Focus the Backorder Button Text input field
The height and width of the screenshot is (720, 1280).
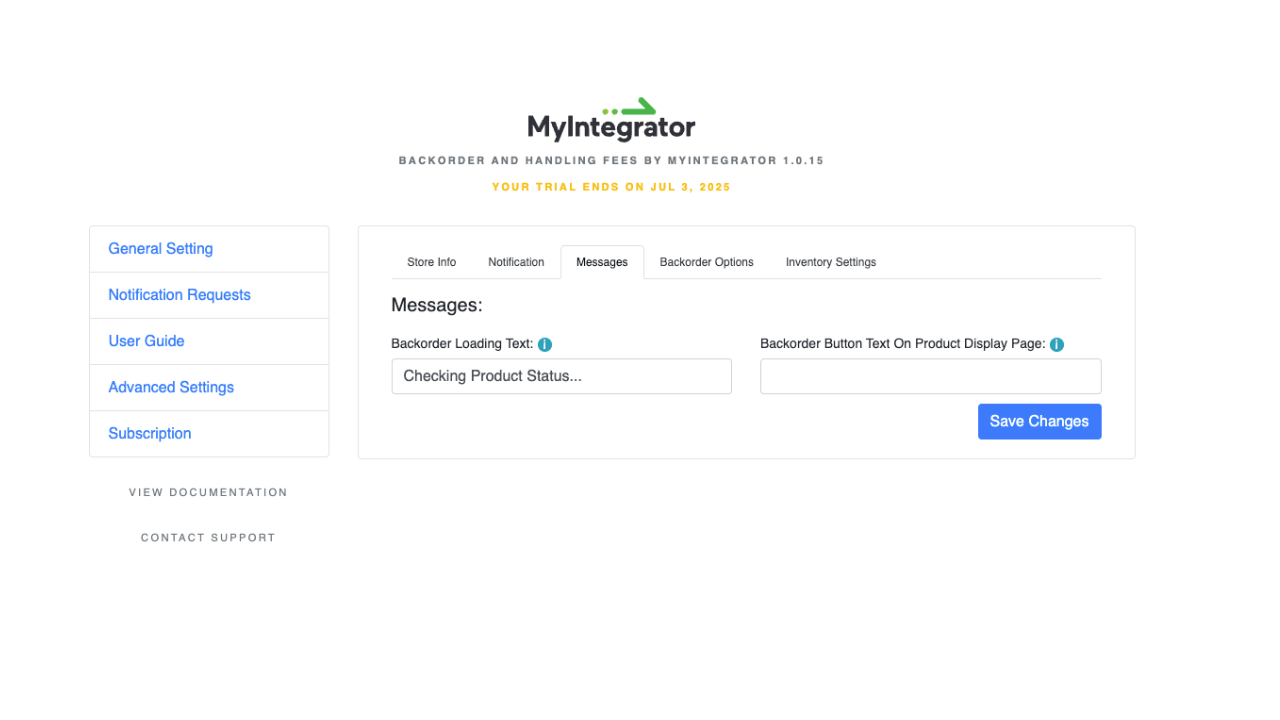click(930, 376)
